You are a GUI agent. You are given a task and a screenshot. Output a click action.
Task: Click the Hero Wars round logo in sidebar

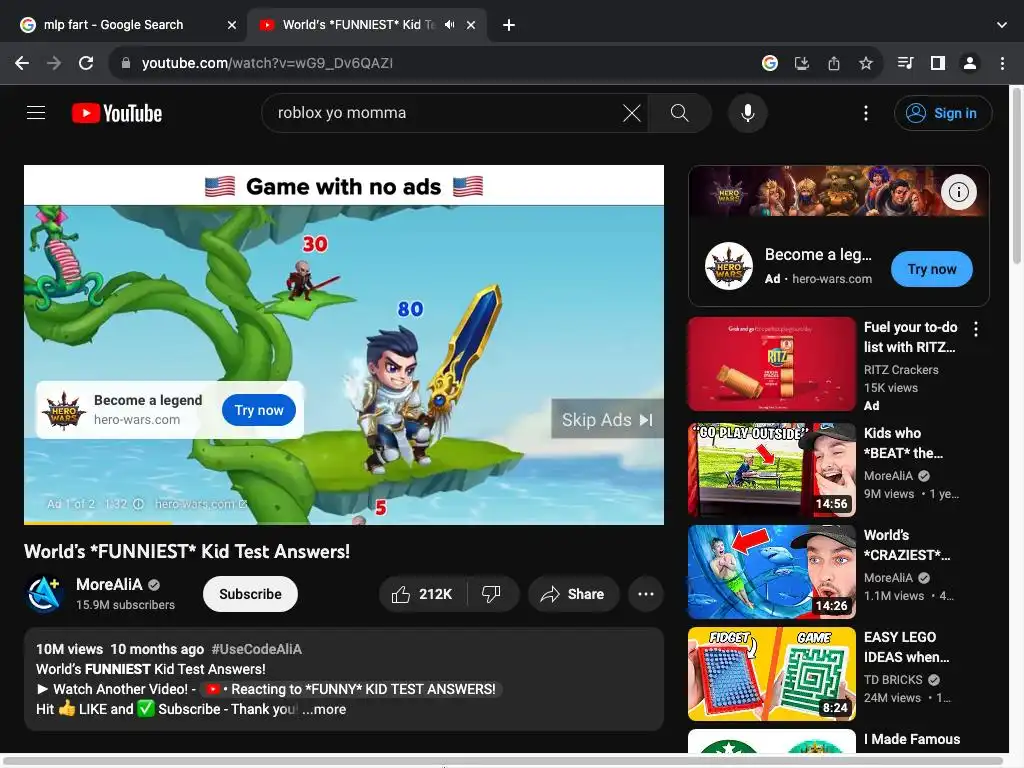[729, 266]
